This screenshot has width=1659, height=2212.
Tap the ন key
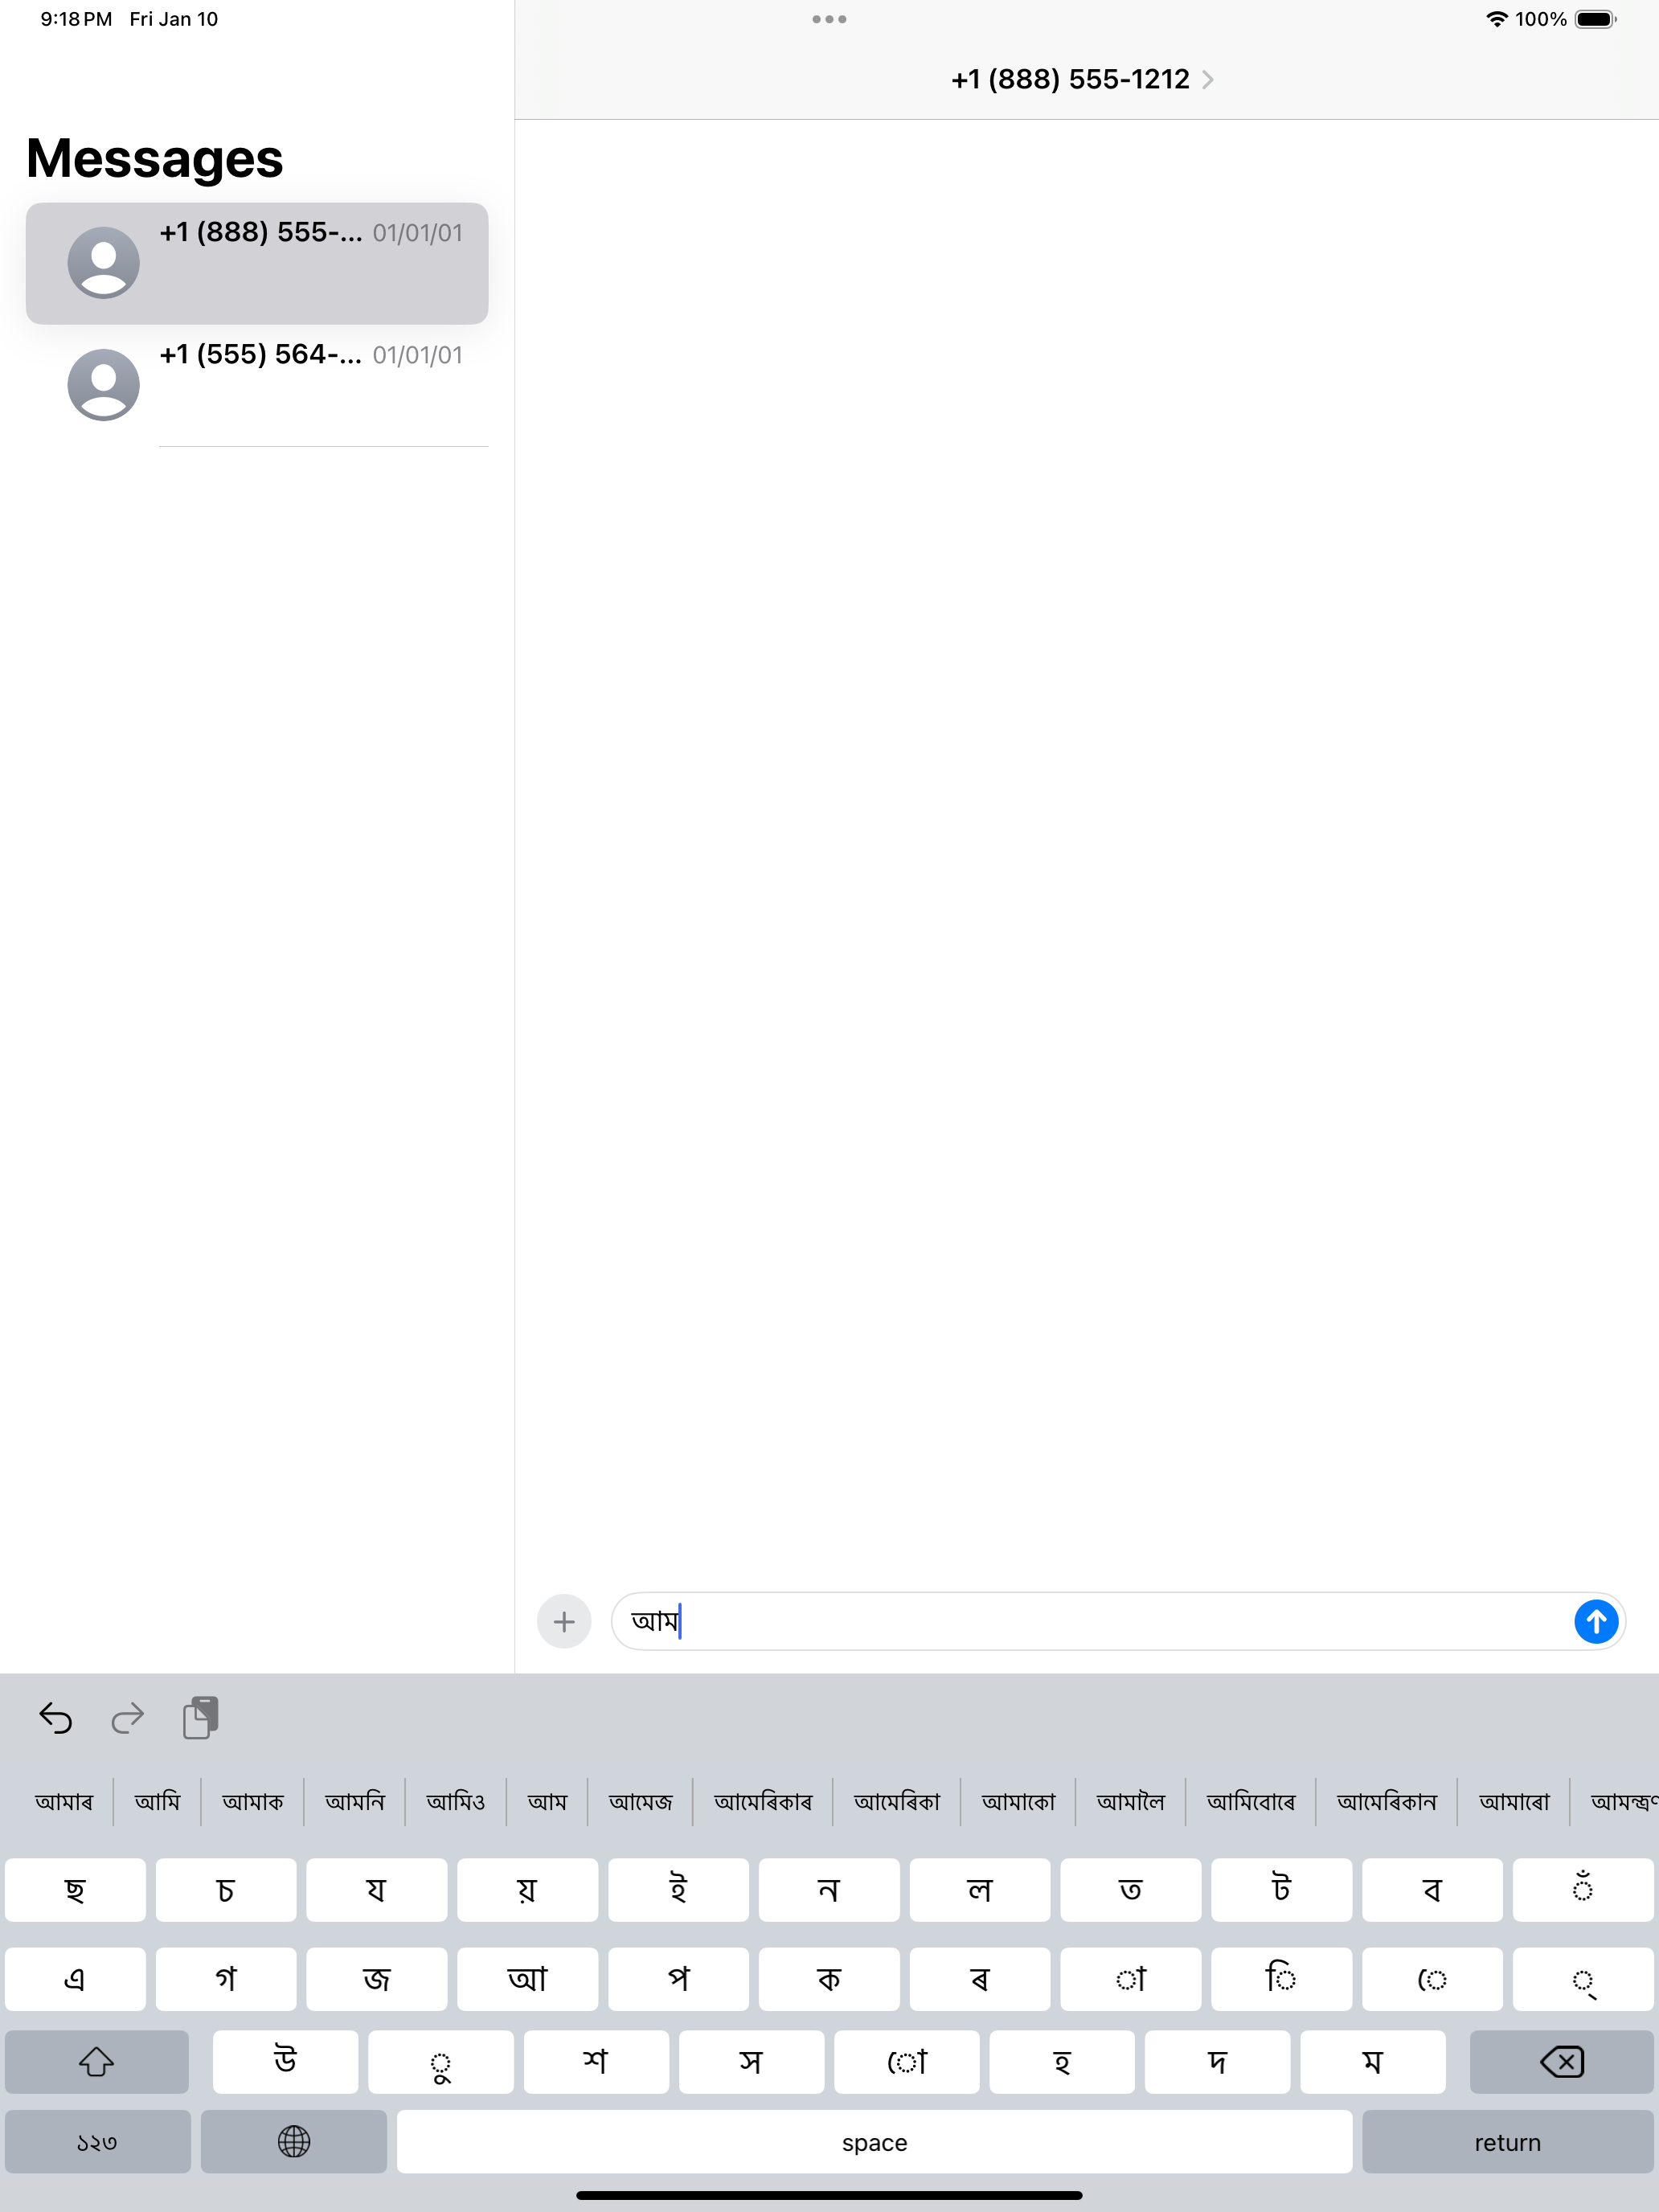(x=829, y=1890)
